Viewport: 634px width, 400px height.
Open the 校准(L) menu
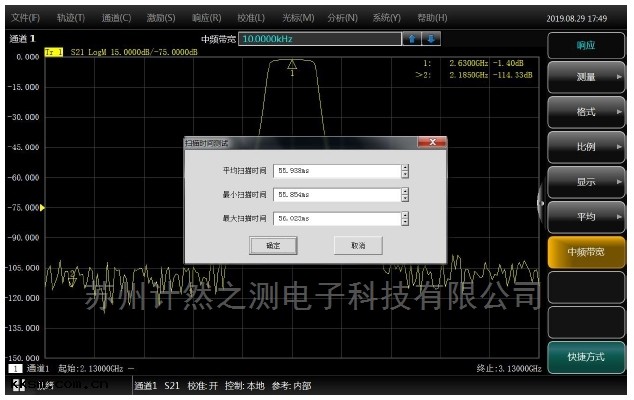(251, 18)
